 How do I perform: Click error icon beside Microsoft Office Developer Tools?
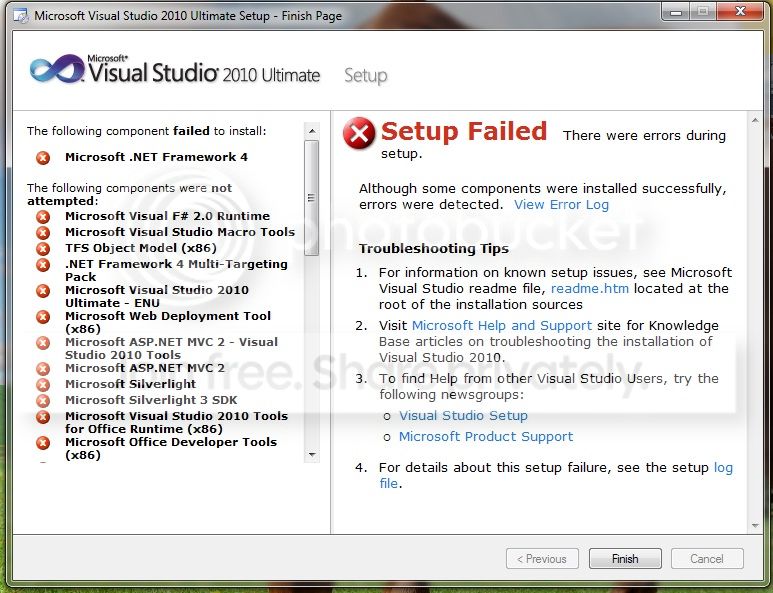tap(43, 443)
